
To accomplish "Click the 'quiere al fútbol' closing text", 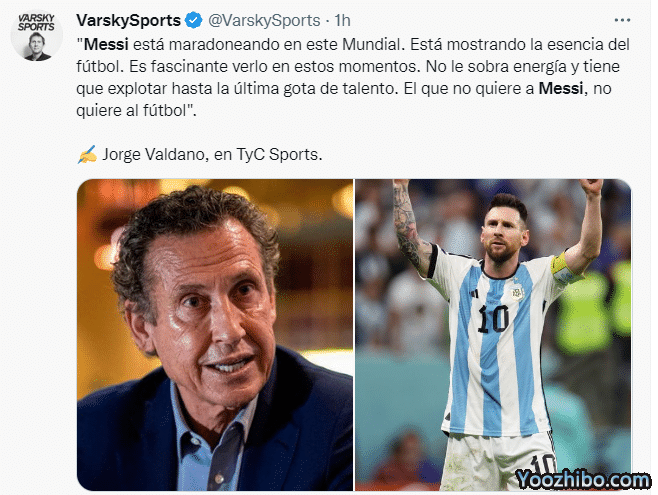I will point(136,111).
